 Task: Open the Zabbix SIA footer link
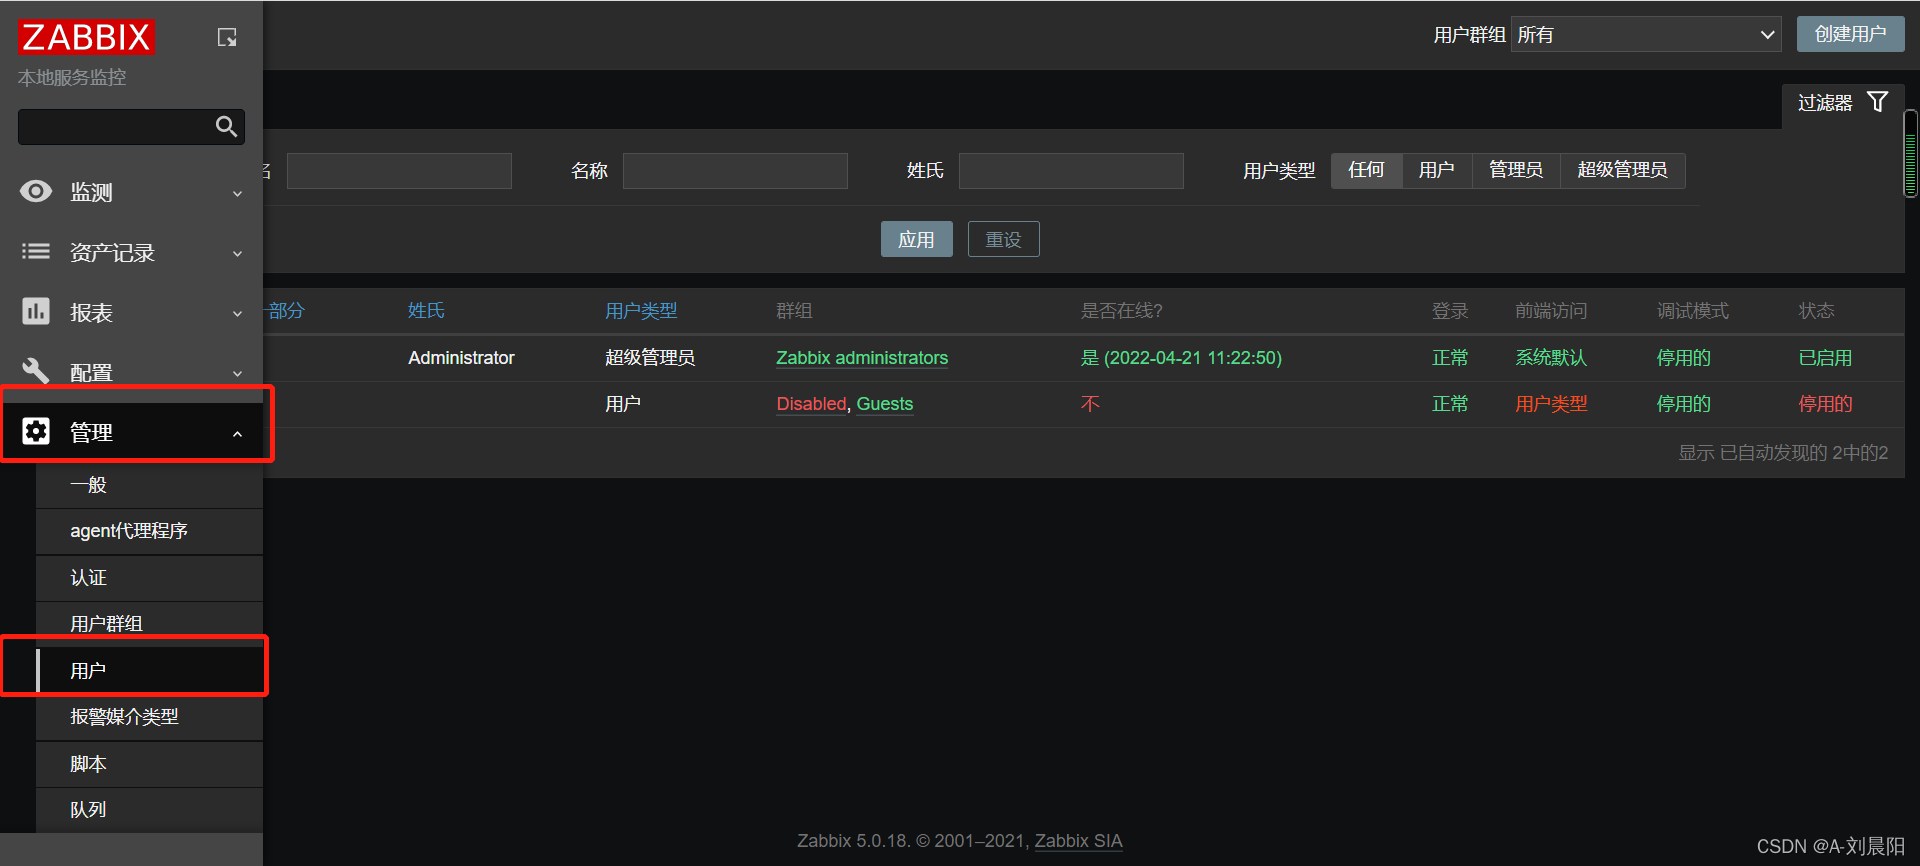click(x=1078, y=841)
